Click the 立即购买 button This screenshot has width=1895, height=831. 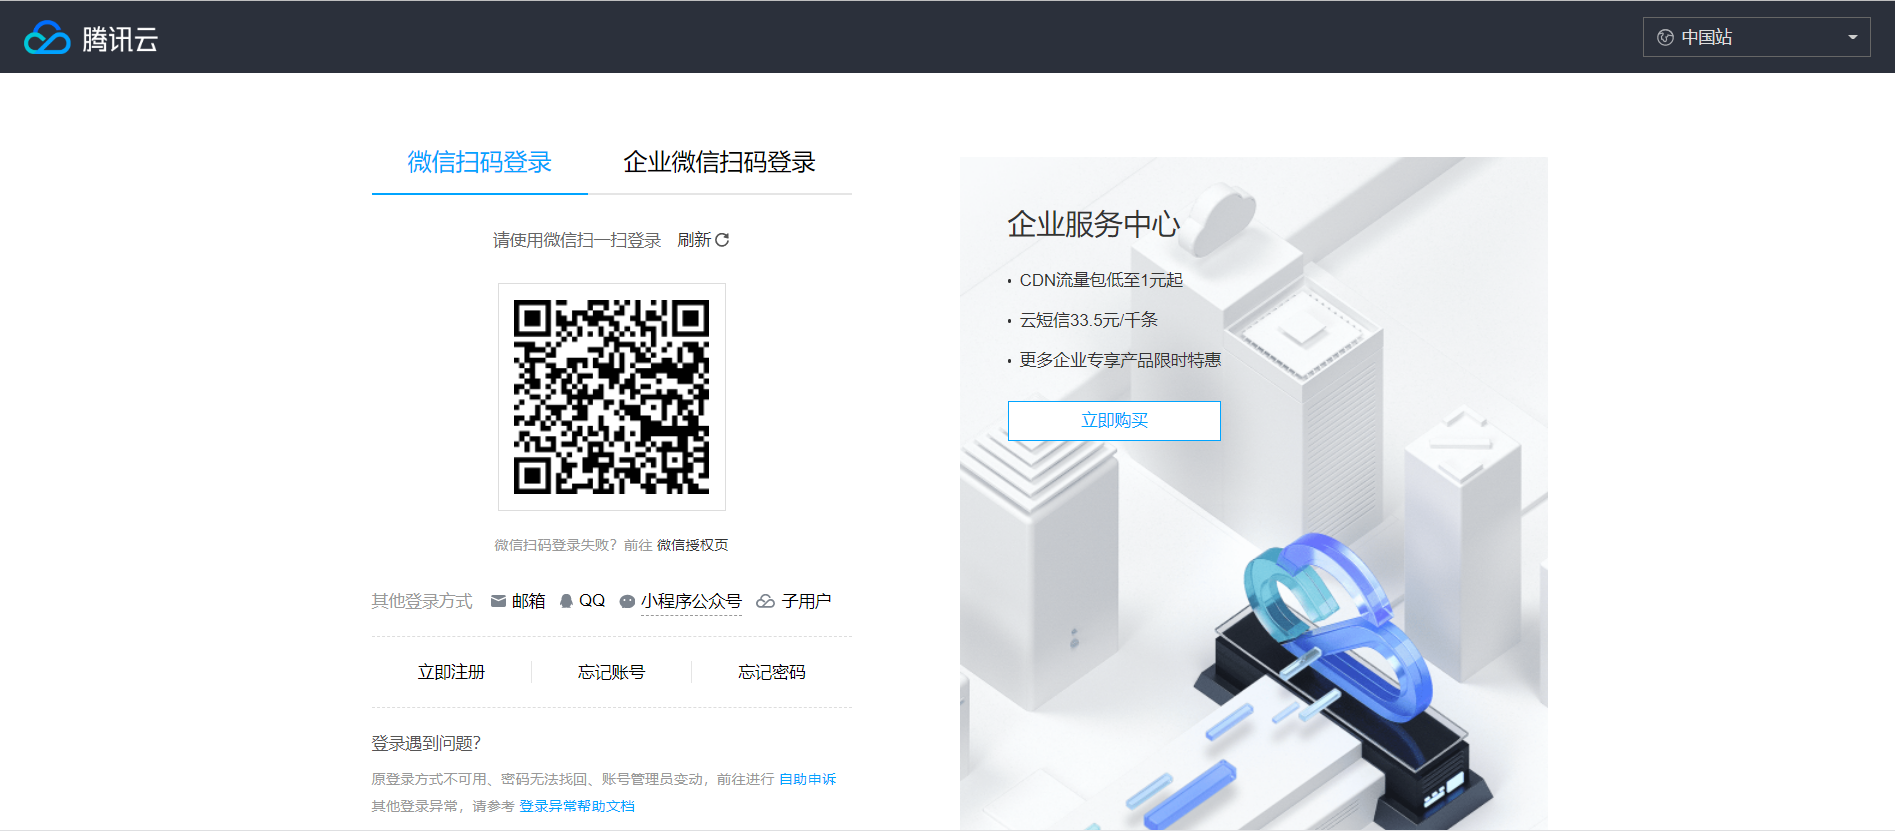tap(1114, 421)
